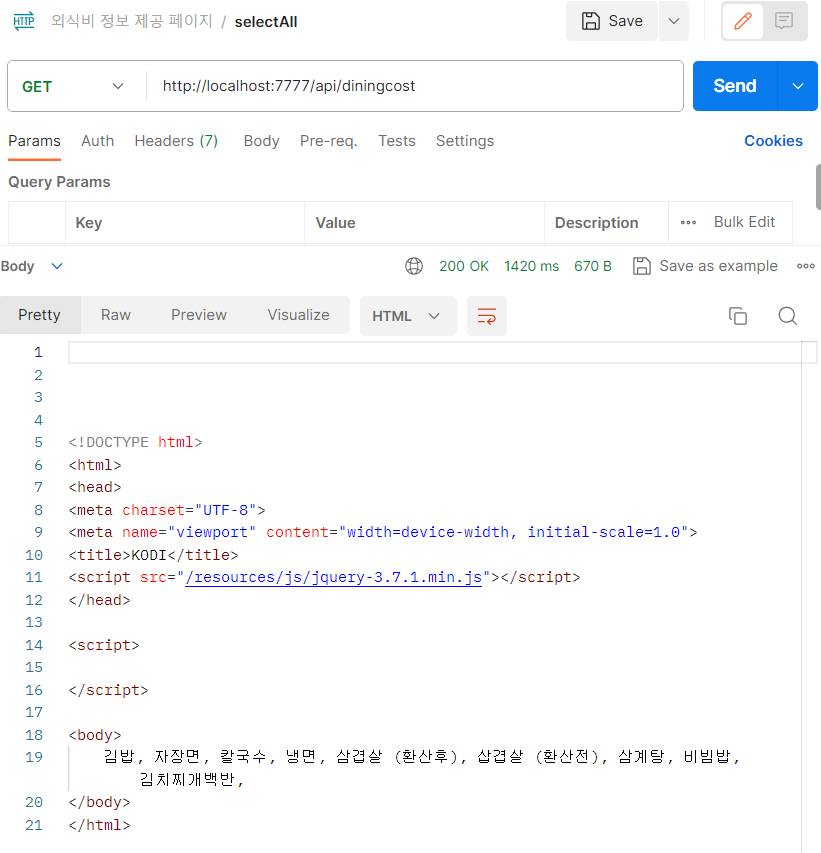Image resolution: width=821 pixels, height=853 pixels.
Task: Switch to the Params tab
Action: pyautogui.click(x=34, y=141)
